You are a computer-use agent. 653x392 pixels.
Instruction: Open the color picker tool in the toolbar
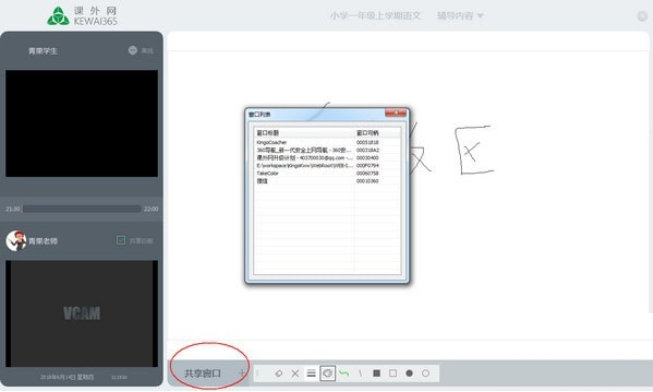point(328,373)
